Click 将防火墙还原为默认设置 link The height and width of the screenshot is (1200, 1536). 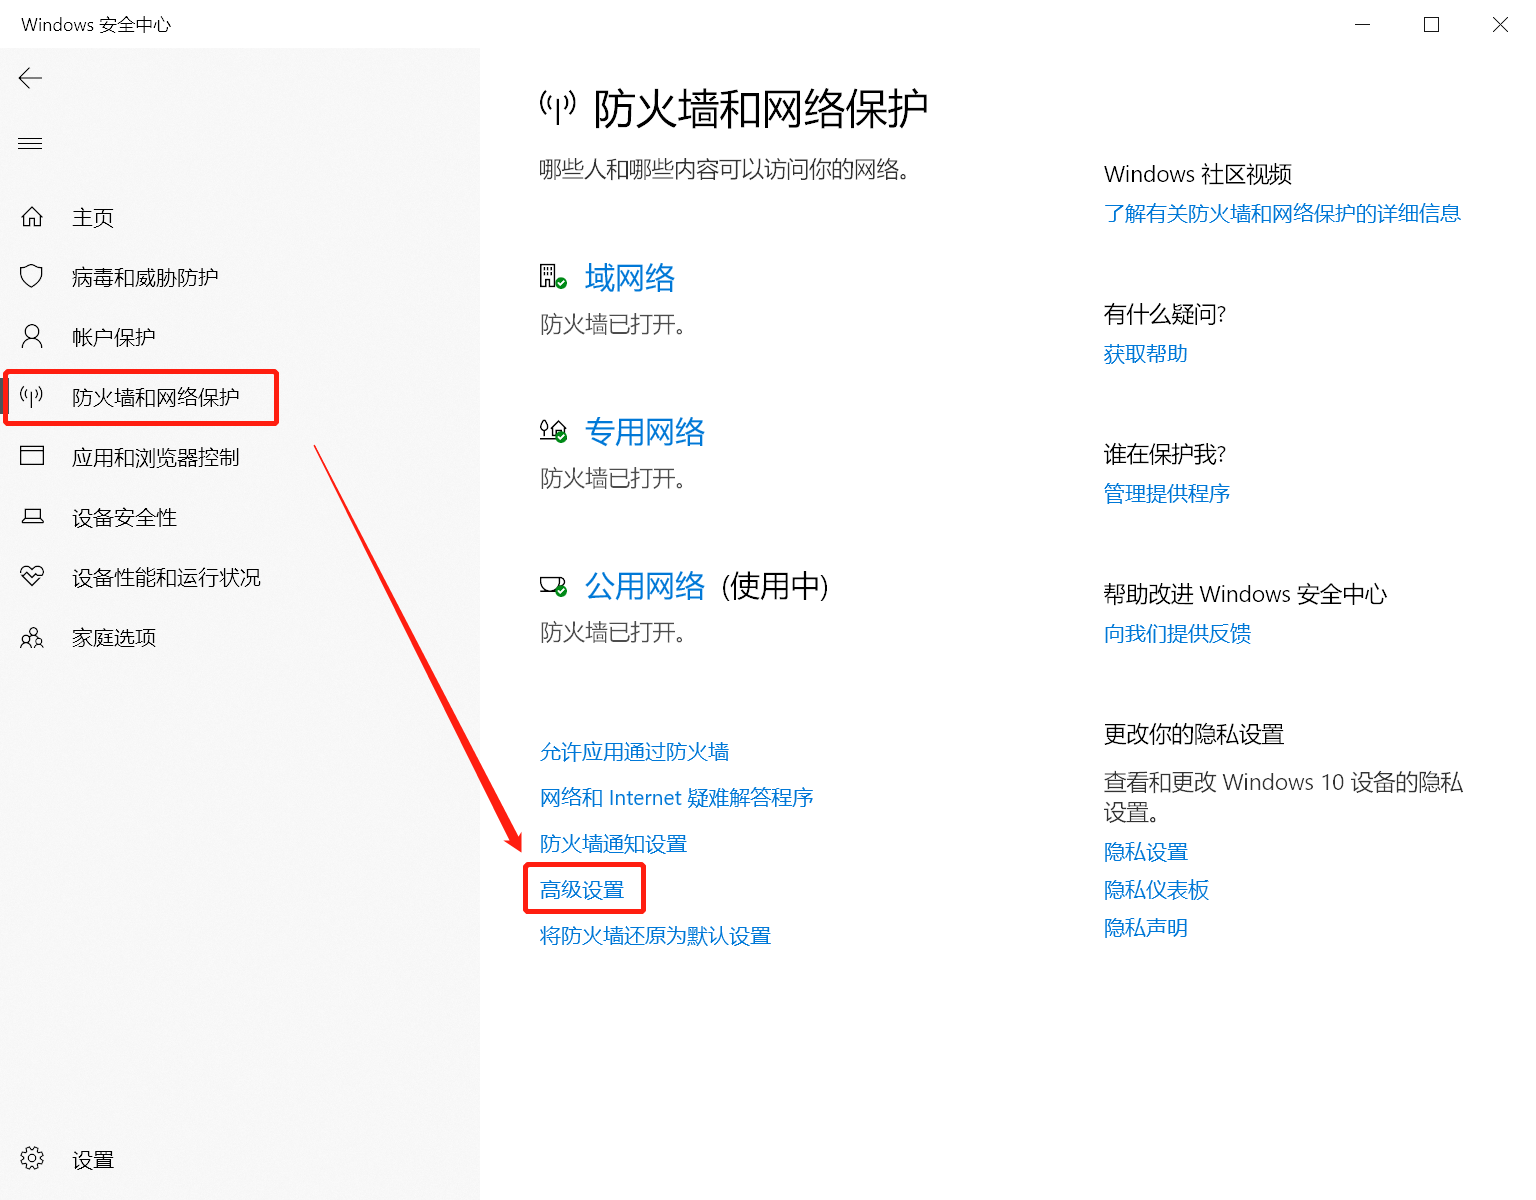pos(655,936)
